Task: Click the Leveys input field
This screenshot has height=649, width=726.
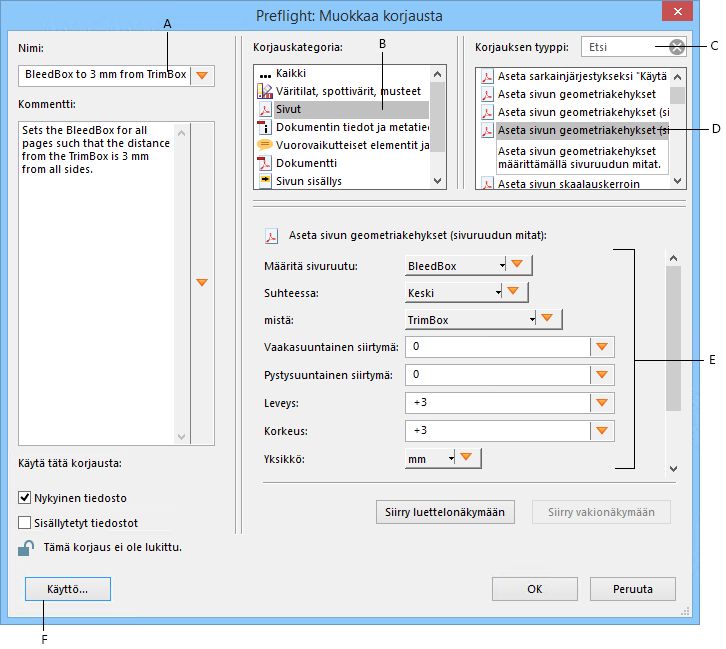Action: [498, 403]
